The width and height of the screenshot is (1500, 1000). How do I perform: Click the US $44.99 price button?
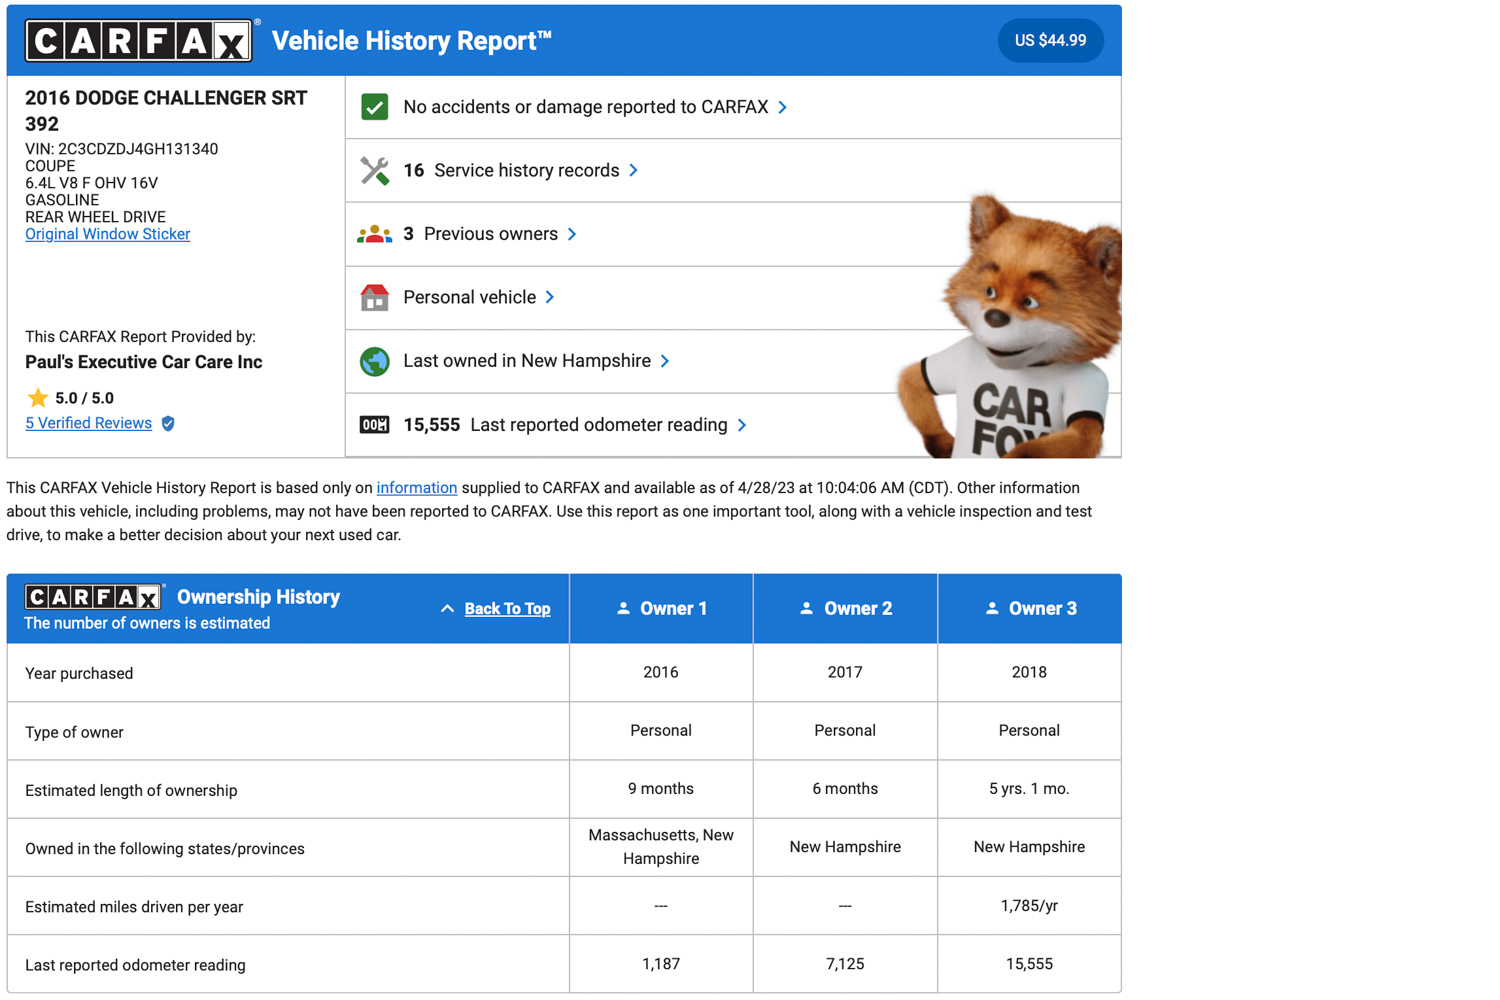tap(1050, 41)
